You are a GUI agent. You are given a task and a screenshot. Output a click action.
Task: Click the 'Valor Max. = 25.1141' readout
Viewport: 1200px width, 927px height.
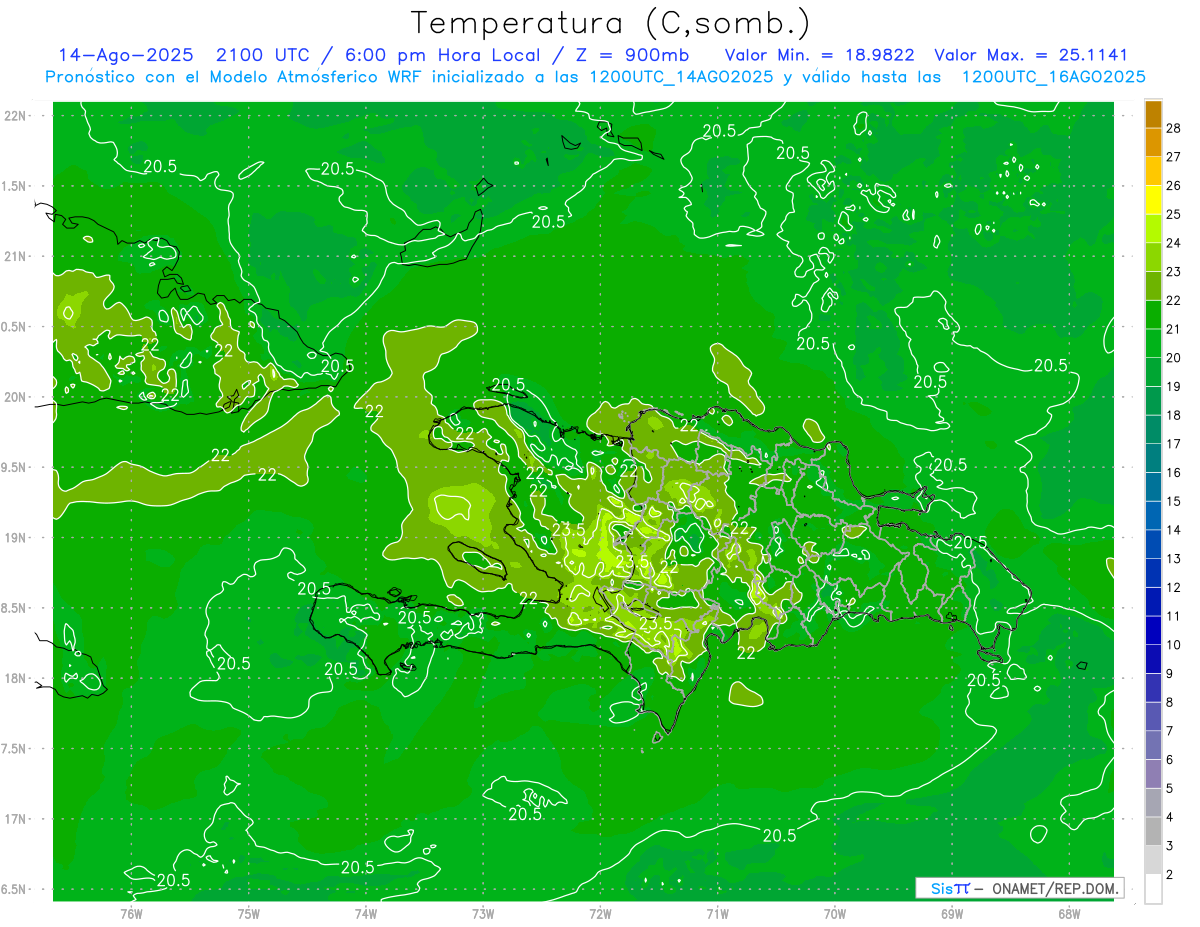(1031, 55)
